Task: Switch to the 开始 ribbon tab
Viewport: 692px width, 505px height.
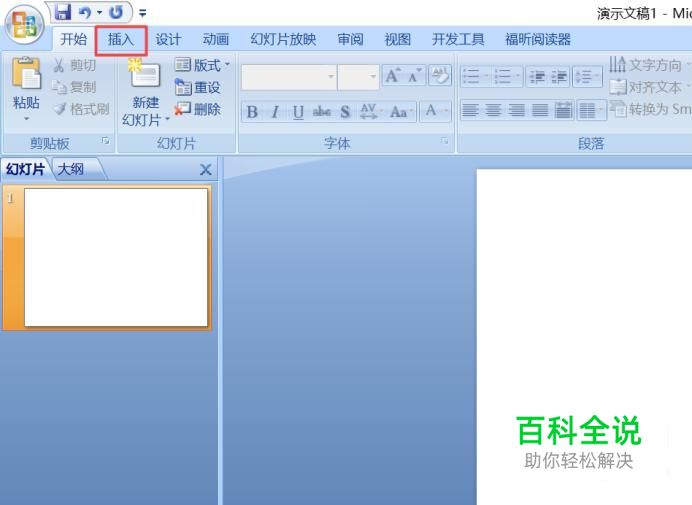Action: [x=74, y=39]
